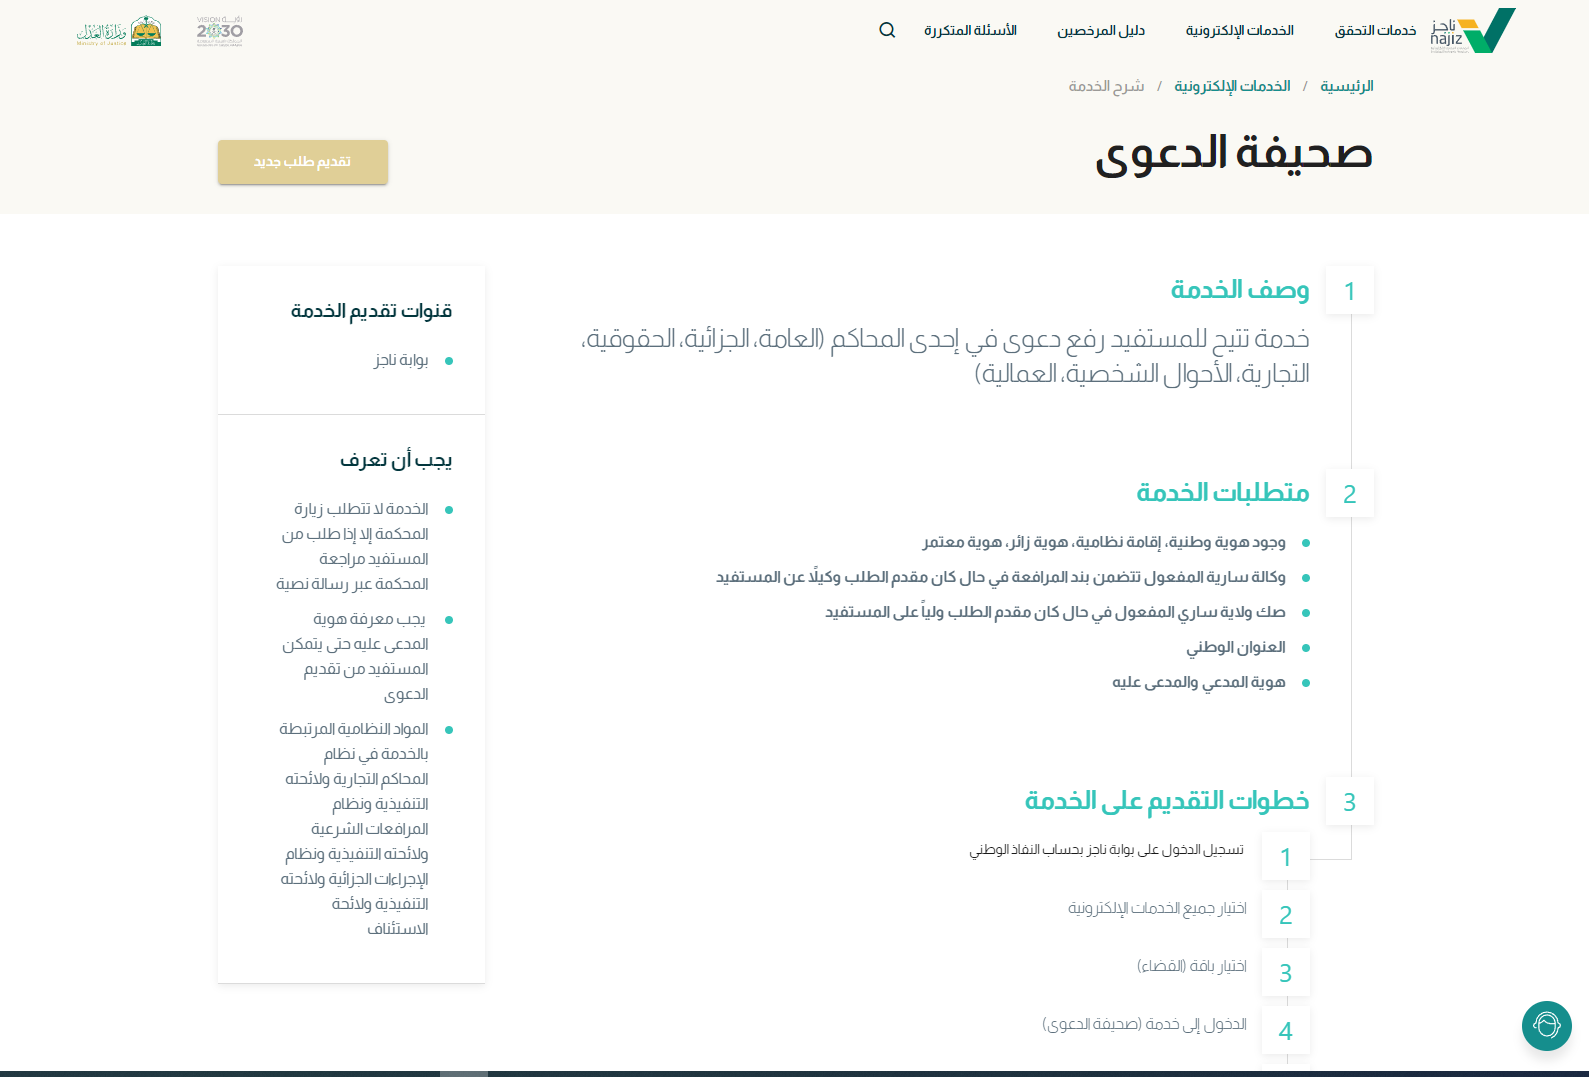Select step 2 number box
The width and height of the screenshot is (1589, 1077).
(x=1286, y=915)
